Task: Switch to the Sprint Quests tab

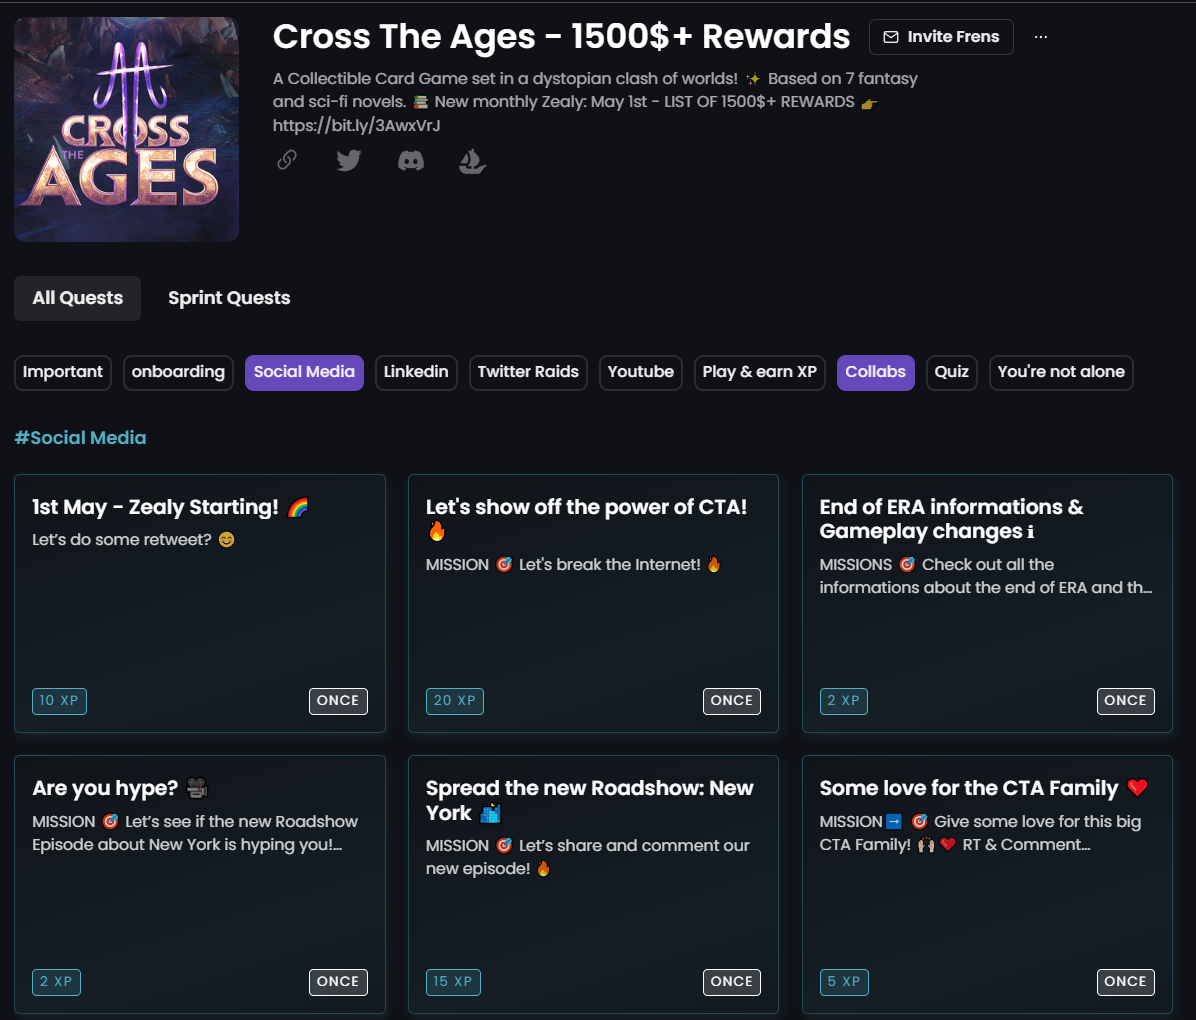Action: [x=228, y=297]
